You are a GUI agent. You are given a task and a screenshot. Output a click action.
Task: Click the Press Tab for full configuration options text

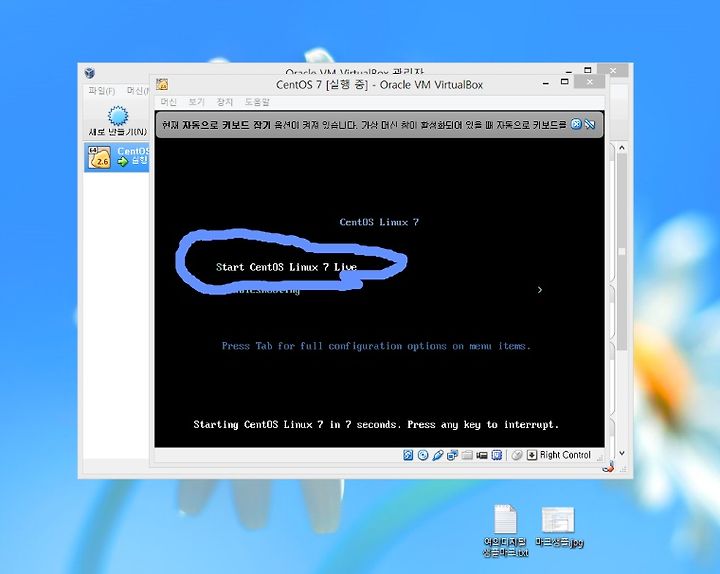click(376, 346)
